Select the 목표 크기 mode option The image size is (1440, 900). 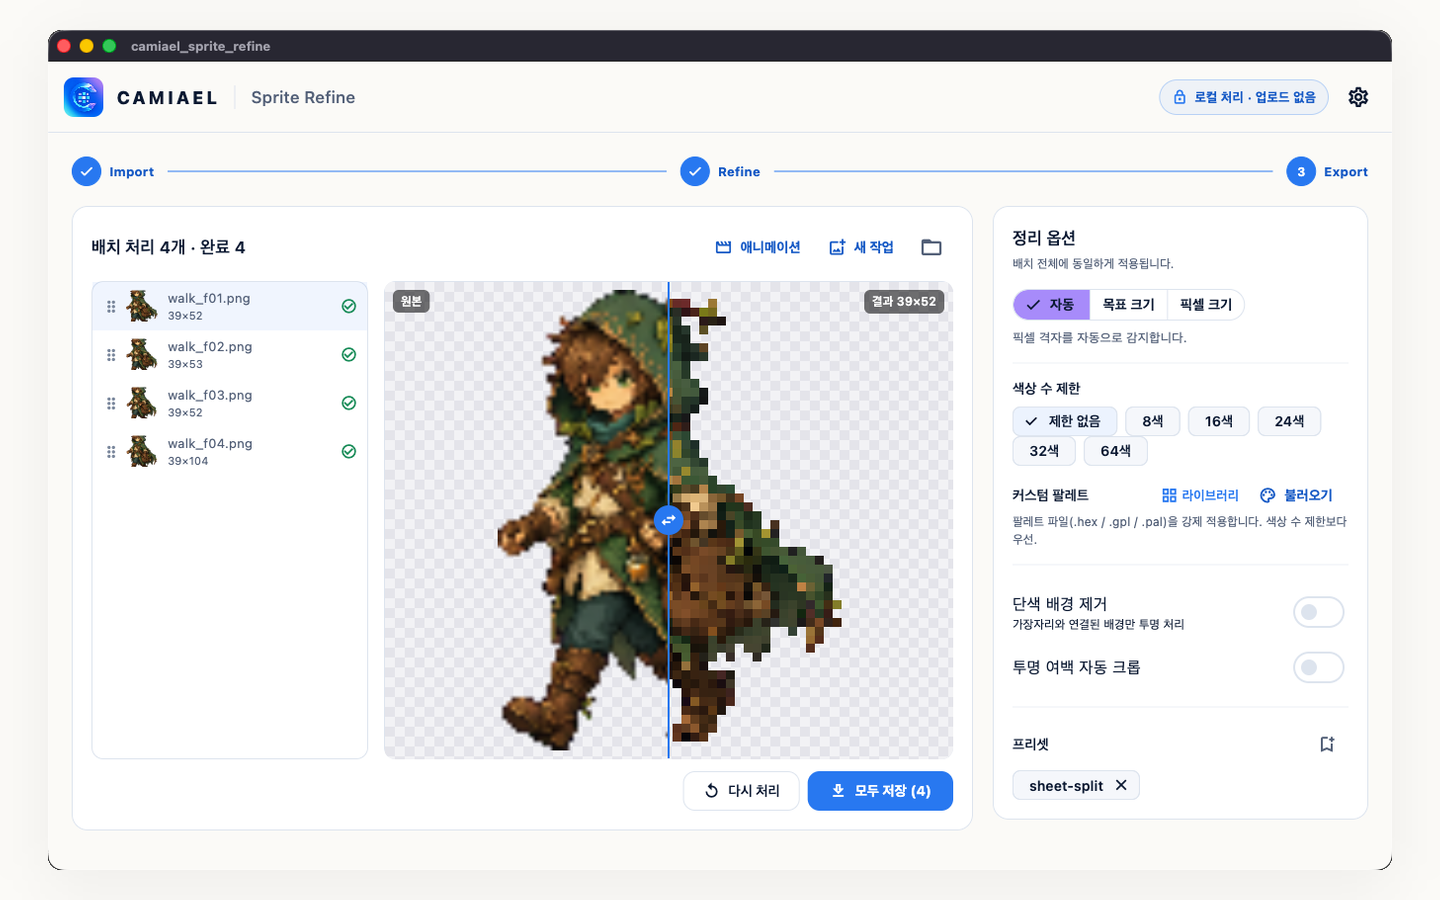[x=1128, y=305]
